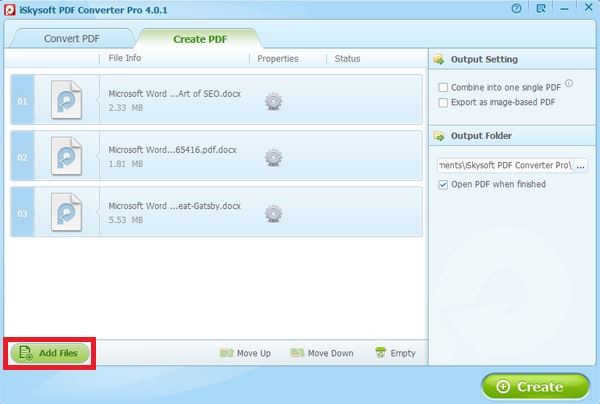
Task: Click the output folder path field
Action: tap(505, 166)
